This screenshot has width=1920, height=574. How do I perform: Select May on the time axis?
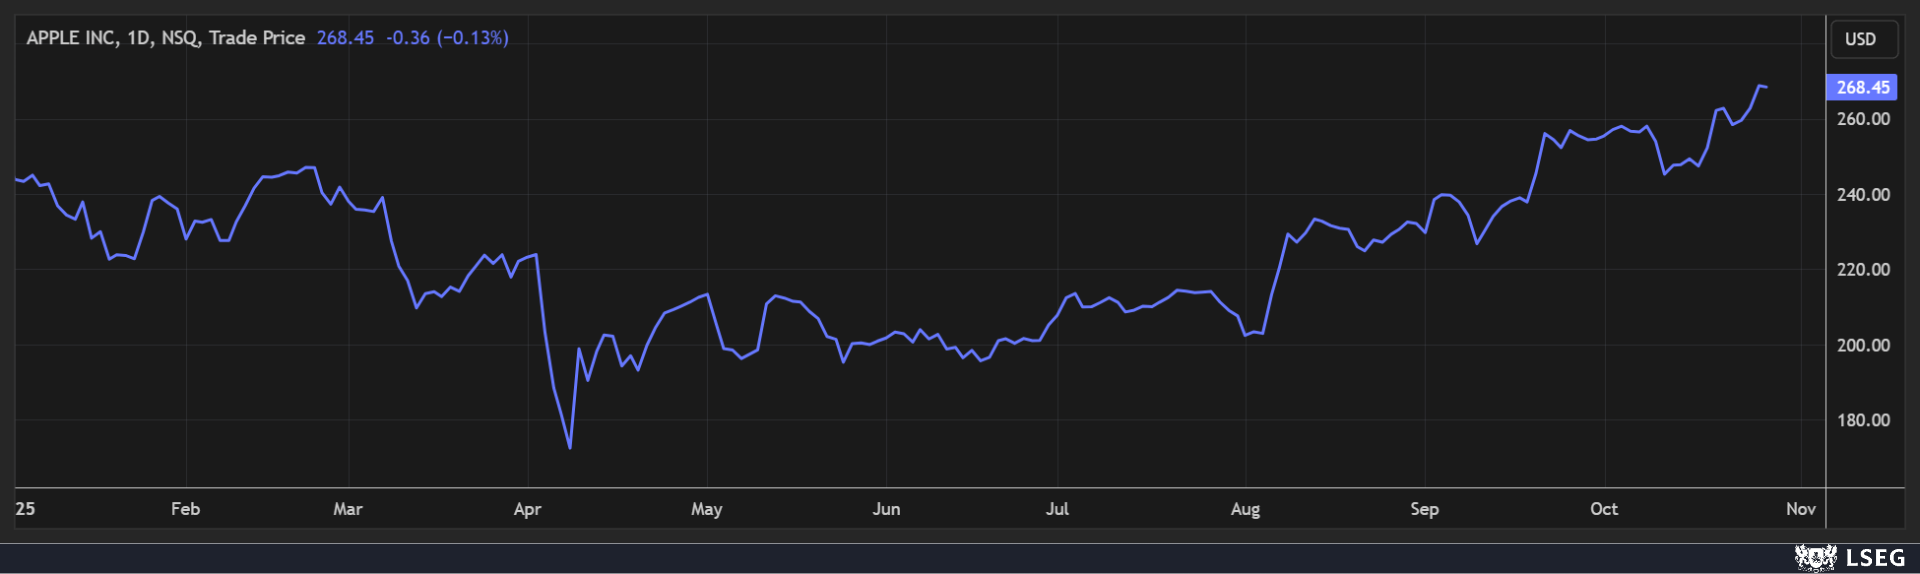pyautogui.click(x=706, y=509)
